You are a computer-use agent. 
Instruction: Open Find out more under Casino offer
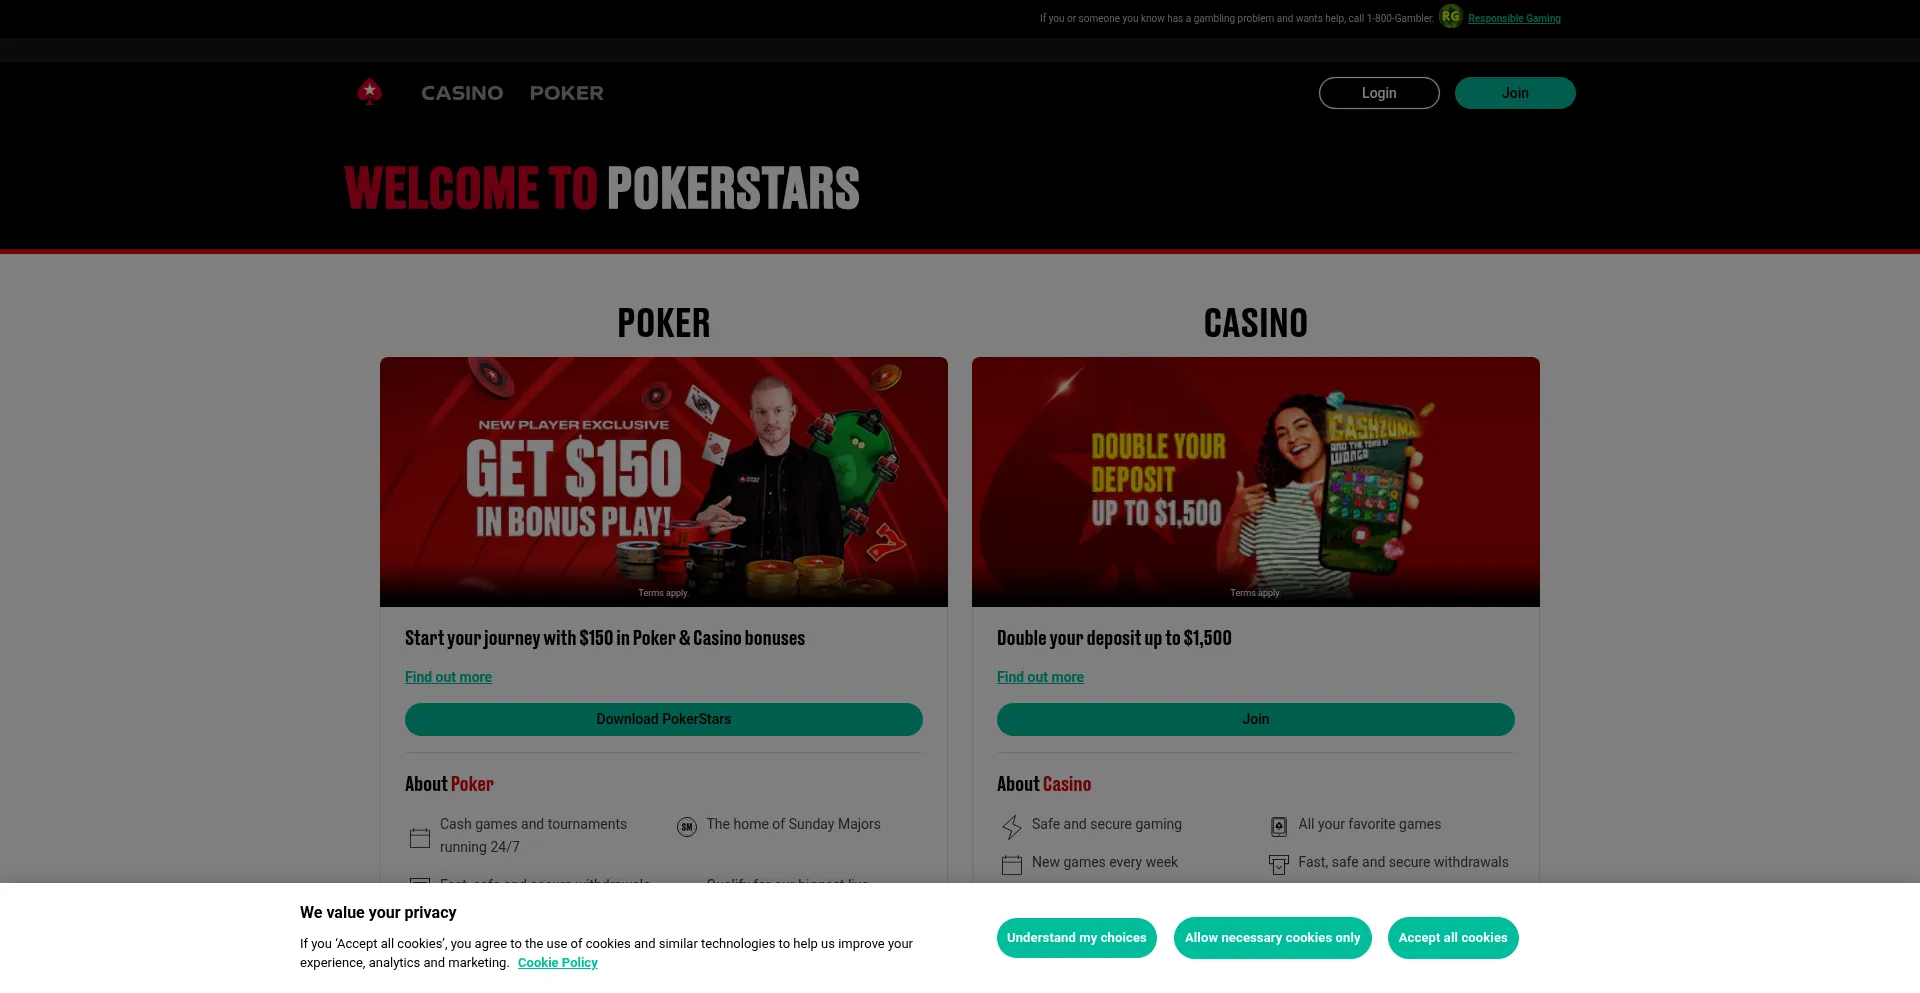[1040, 677]
